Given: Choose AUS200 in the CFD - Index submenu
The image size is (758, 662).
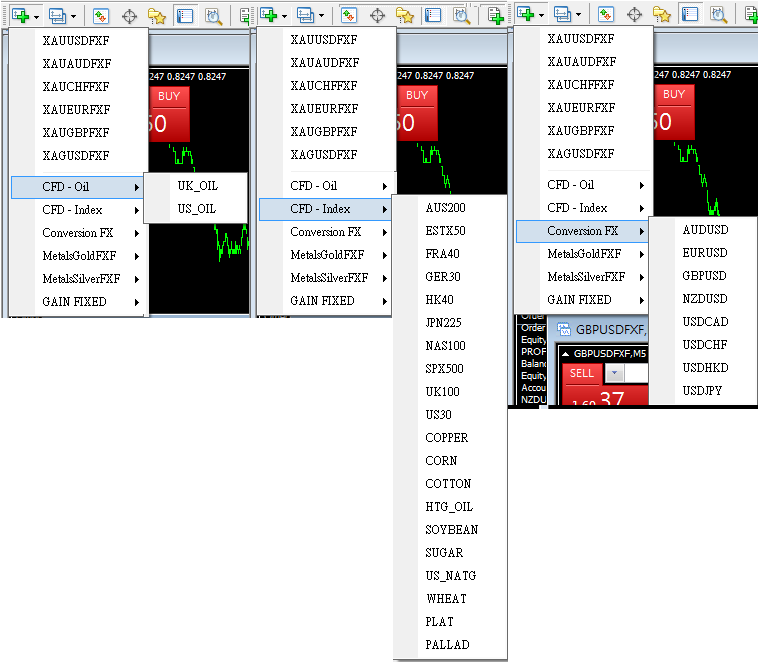Looking at the screenshot, I should click(x=445, y=208).
